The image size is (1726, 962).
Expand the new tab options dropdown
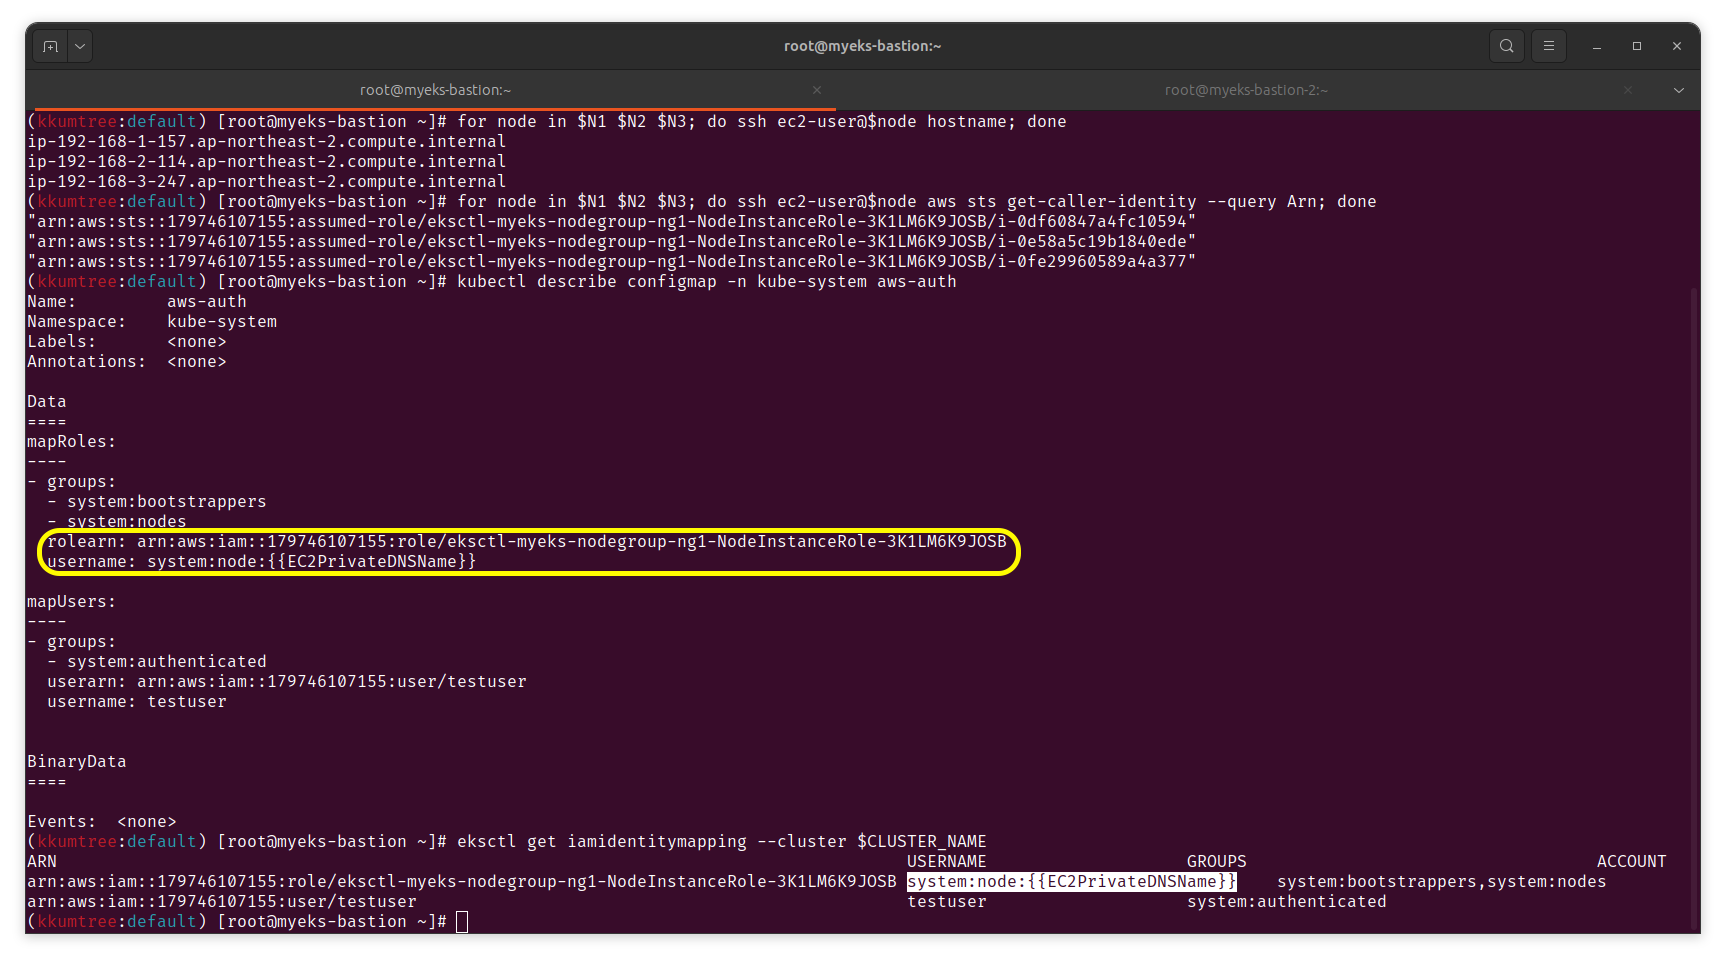80,46
